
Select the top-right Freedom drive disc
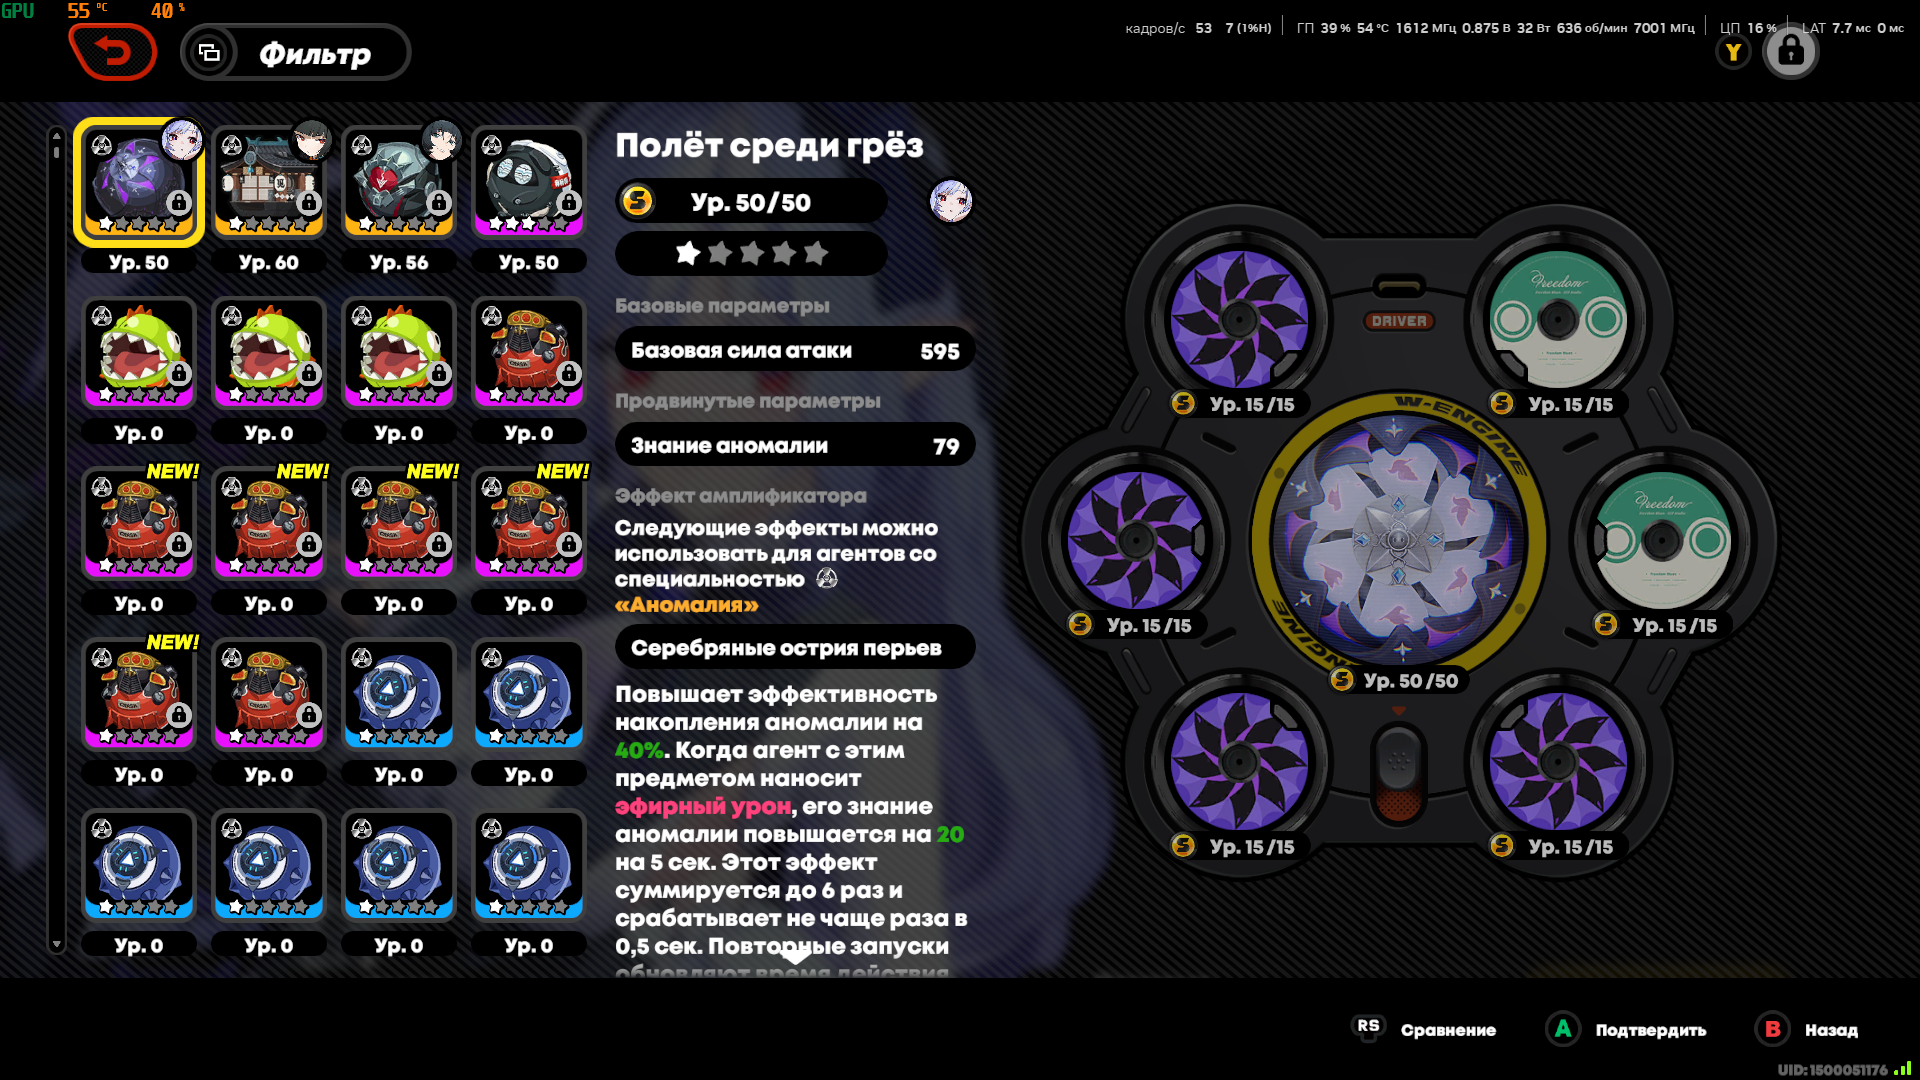pos(1557,320)
